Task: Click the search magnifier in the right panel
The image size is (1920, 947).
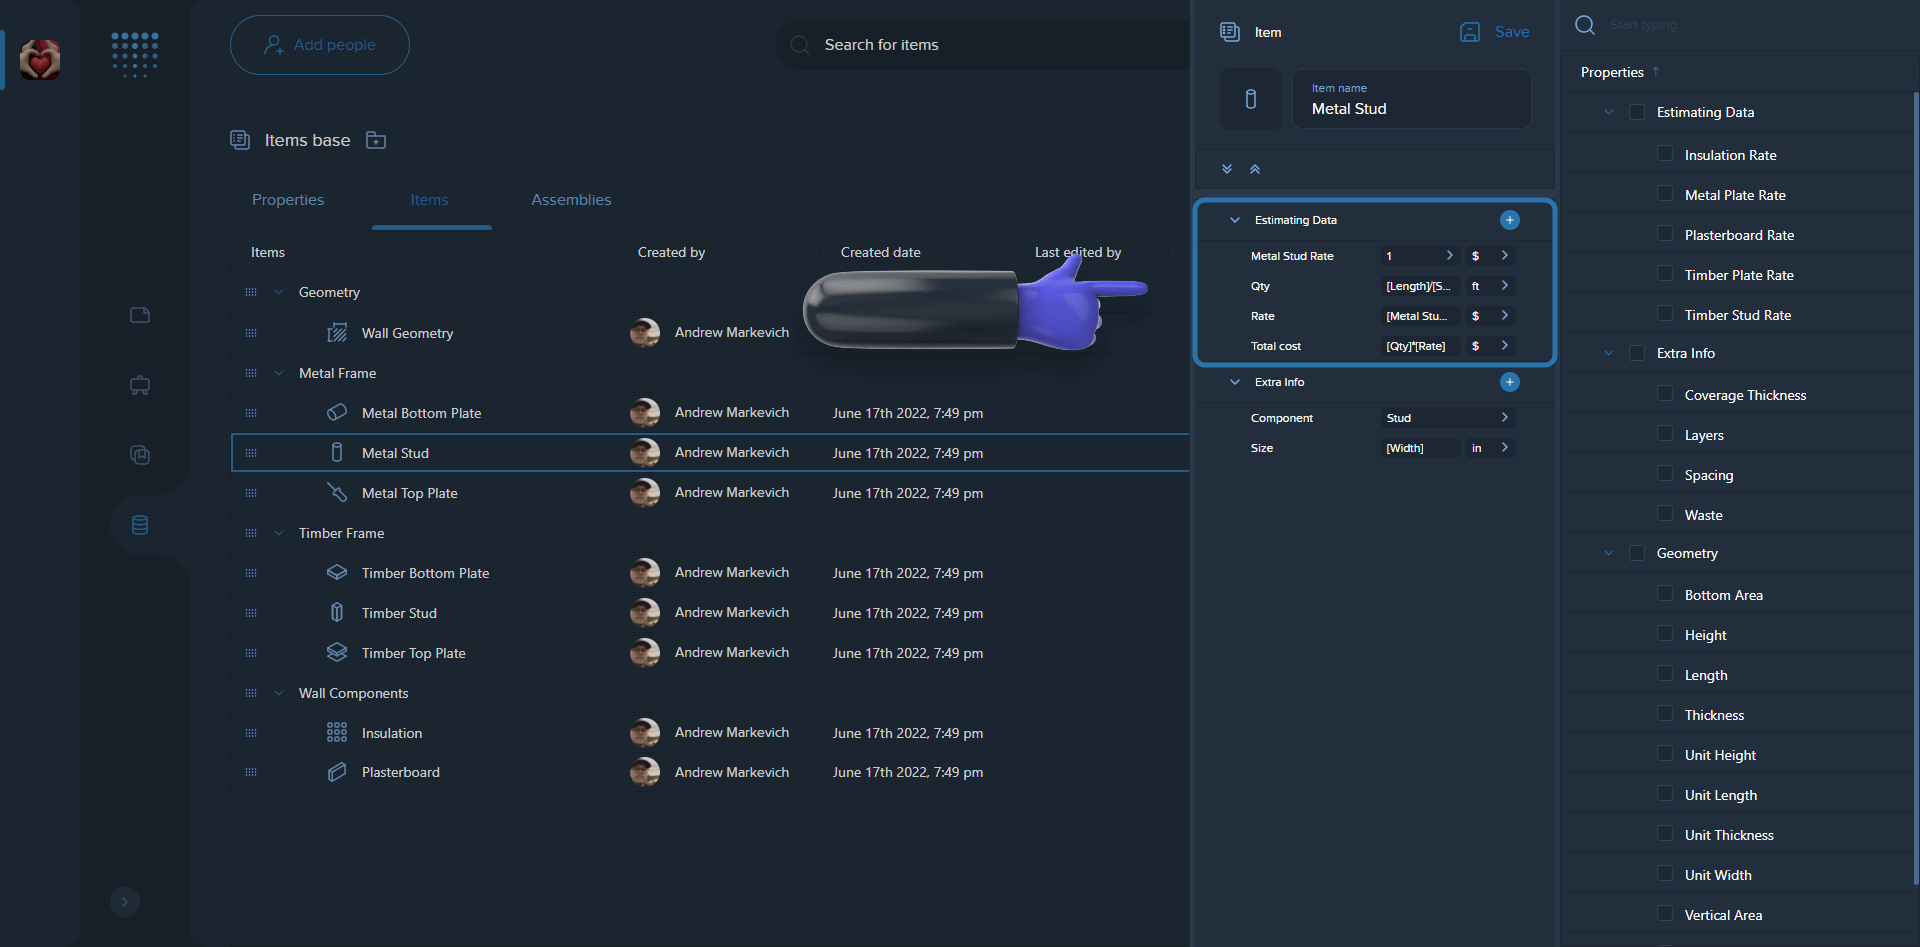Action: pos(1584,25)
